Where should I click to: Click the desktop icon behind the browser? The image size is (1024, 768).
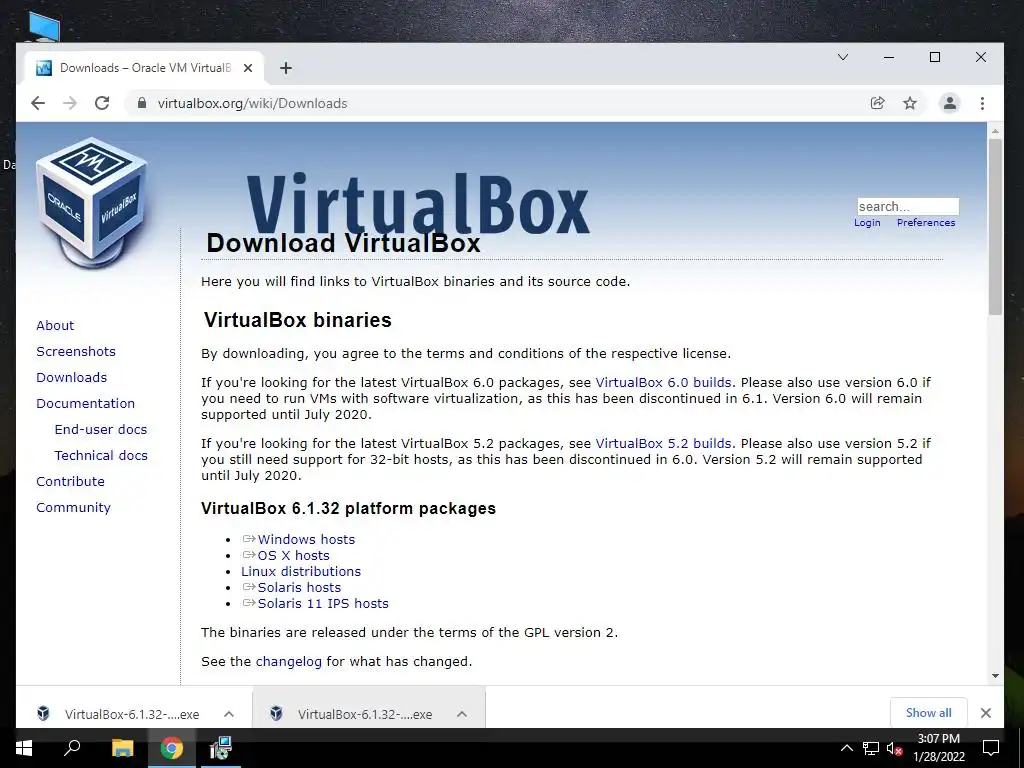click(x=44, y=27)
